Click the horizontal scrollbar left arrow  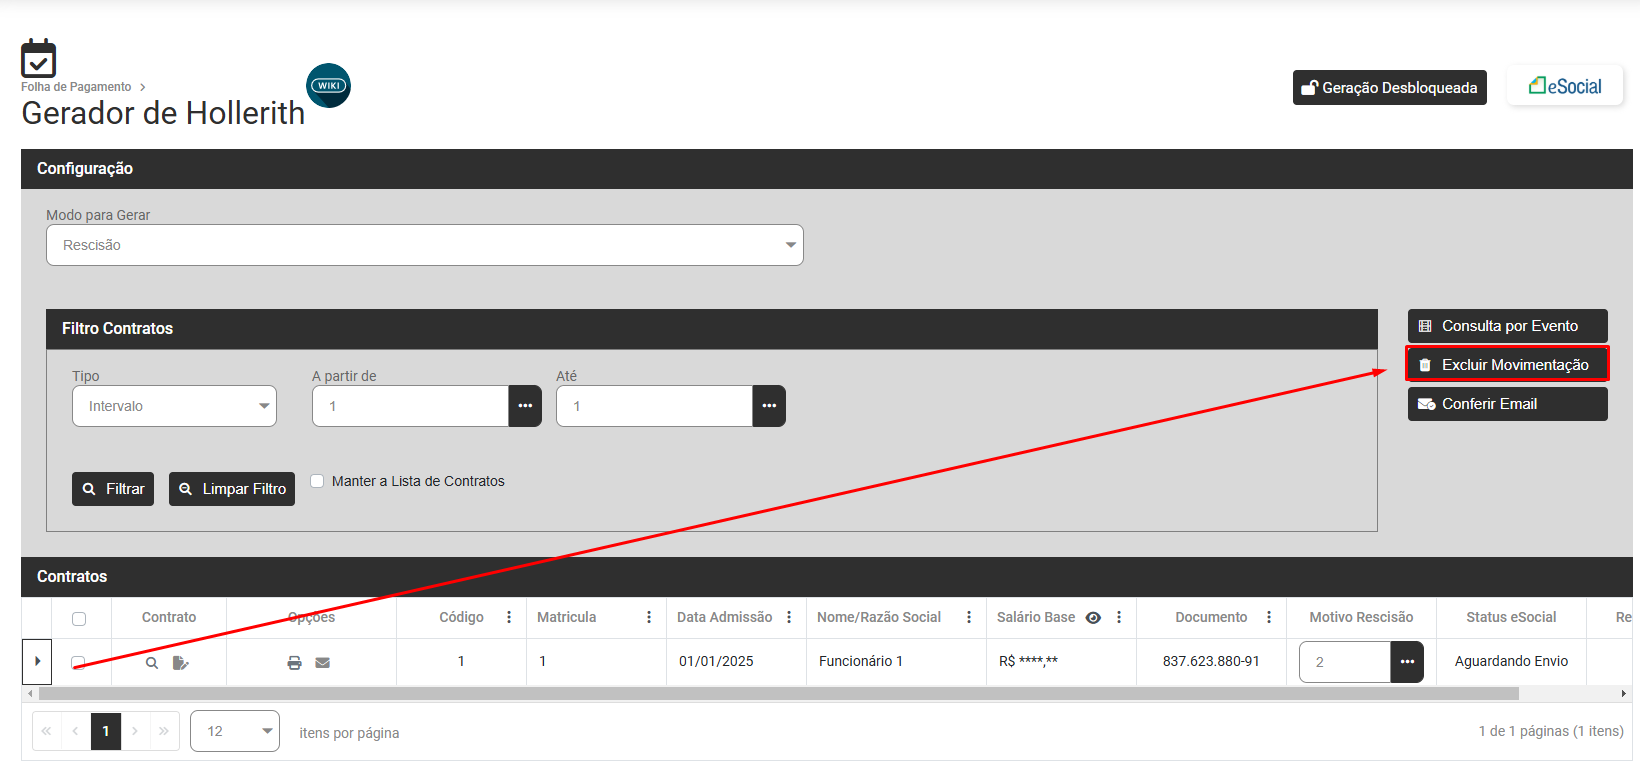(x=30, y=693)
